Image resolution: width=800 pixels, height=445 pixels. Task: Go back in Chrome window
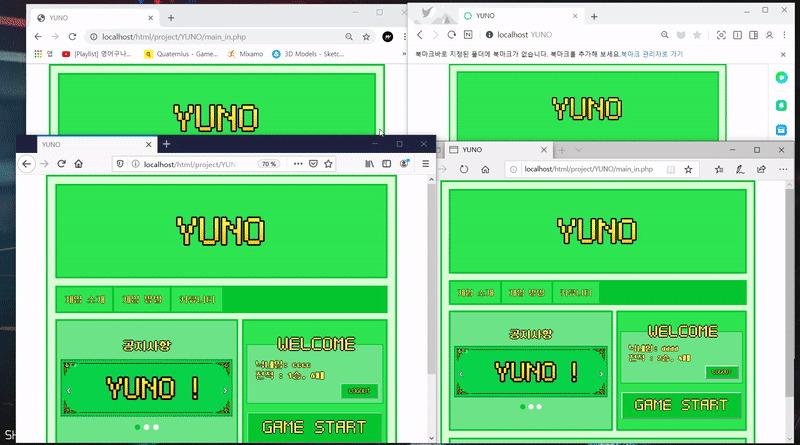[38, 37]
